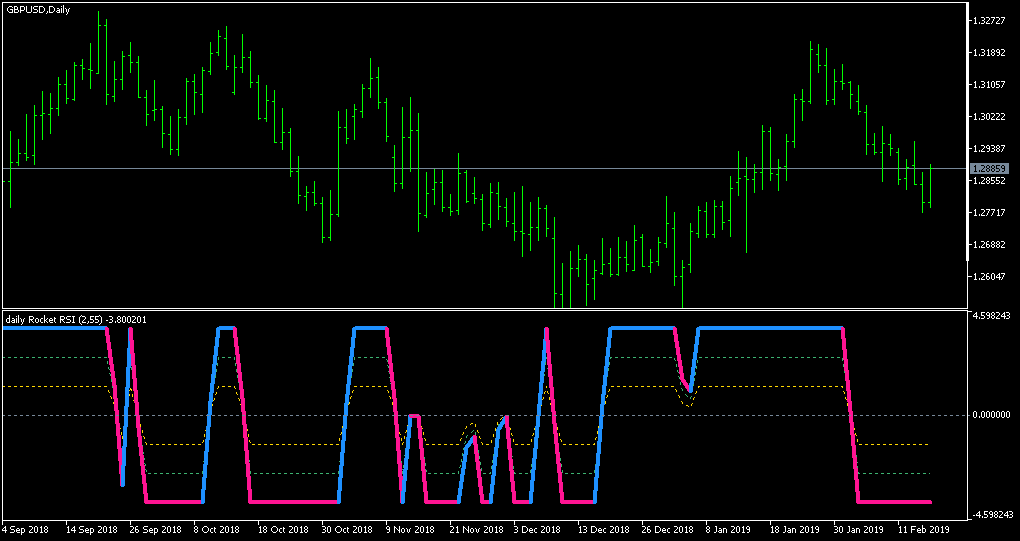Viewport: 1020px width, 541px height.
Task: Click the 26 Dec 2018 date label
Action: click(666, 529)
